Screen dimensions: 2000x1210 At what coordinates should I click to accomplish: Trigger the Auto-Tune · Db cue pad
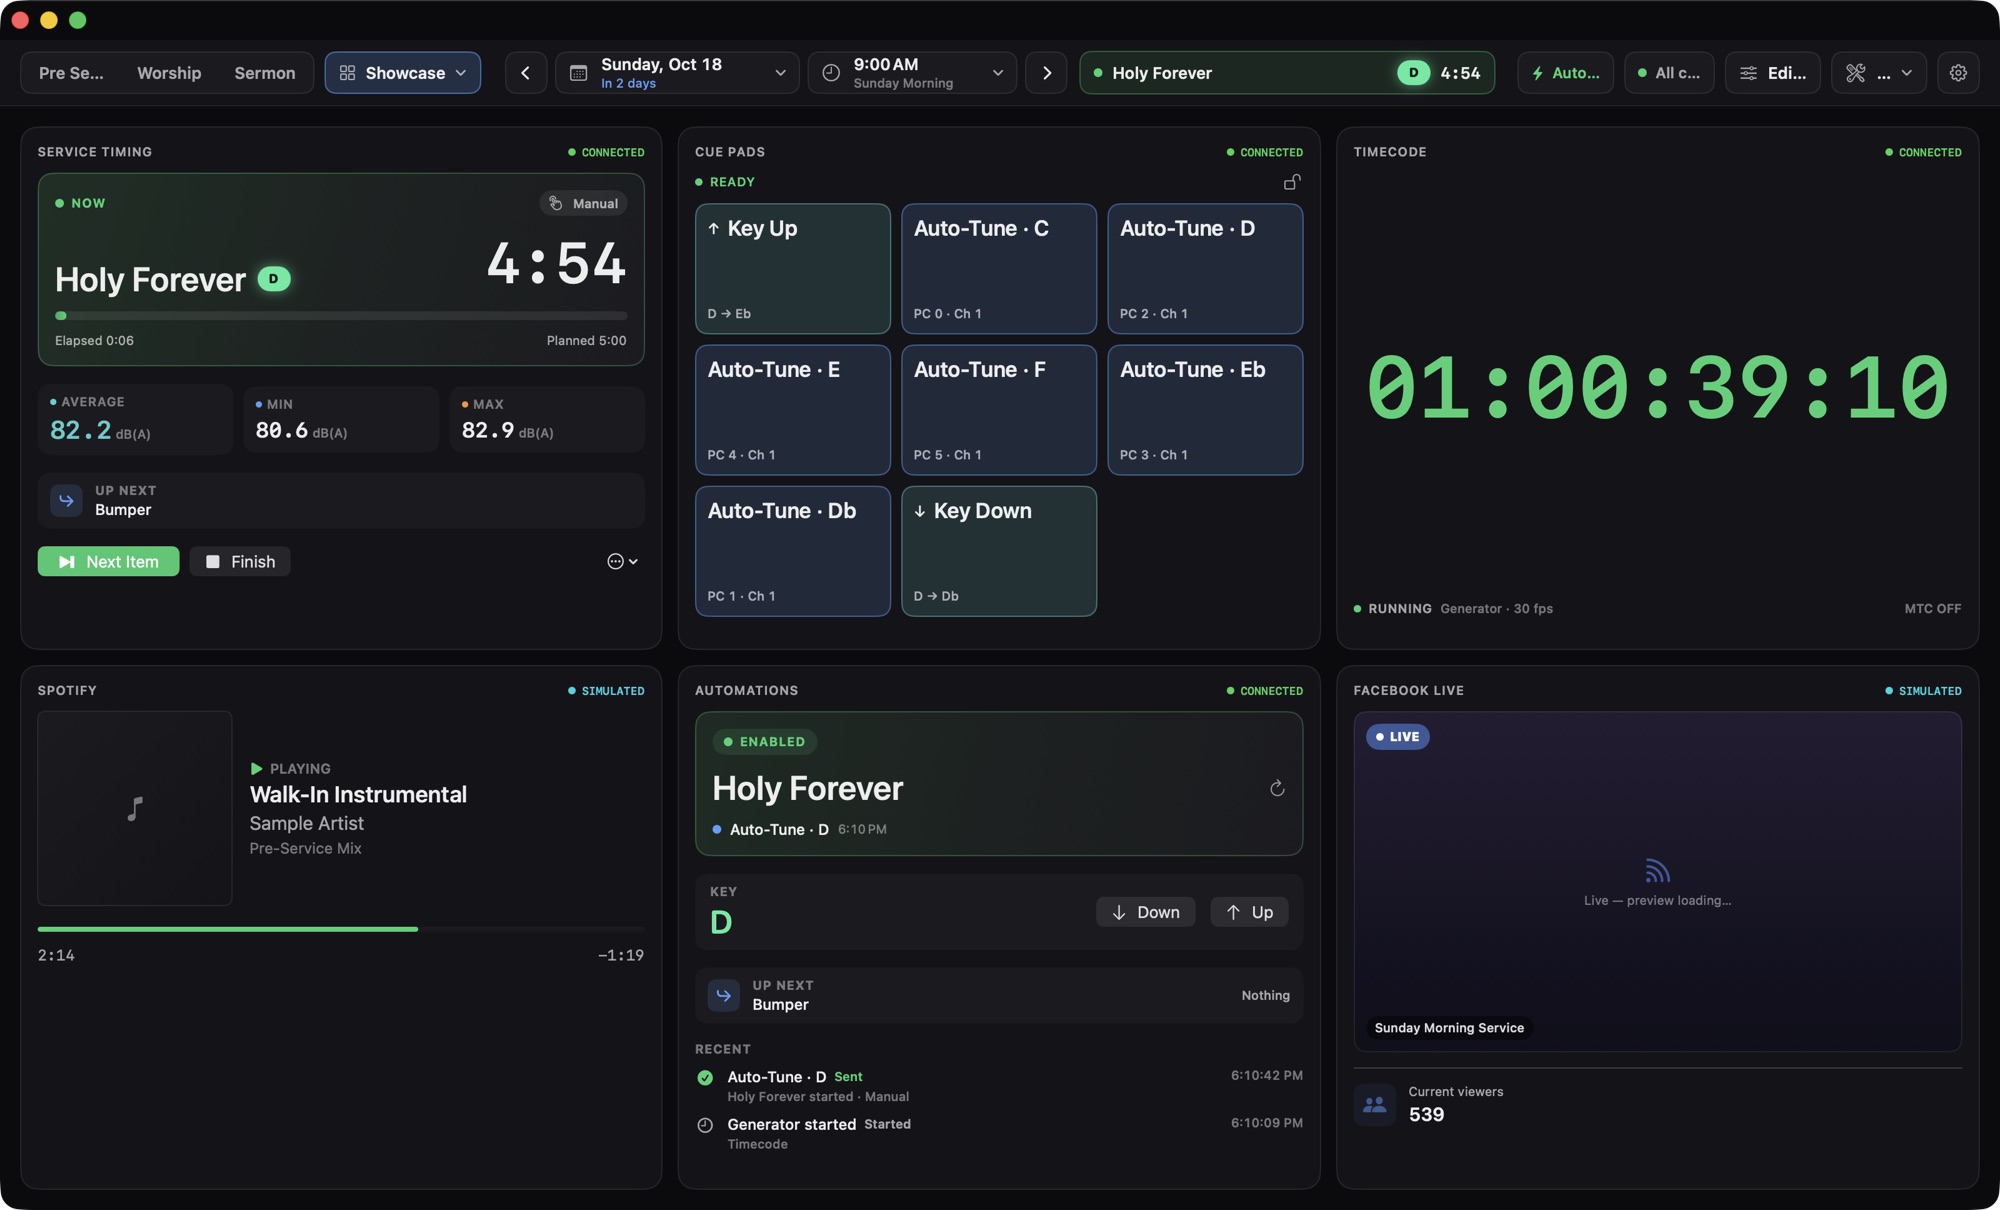pyautogui.click(x=793, y=551)
